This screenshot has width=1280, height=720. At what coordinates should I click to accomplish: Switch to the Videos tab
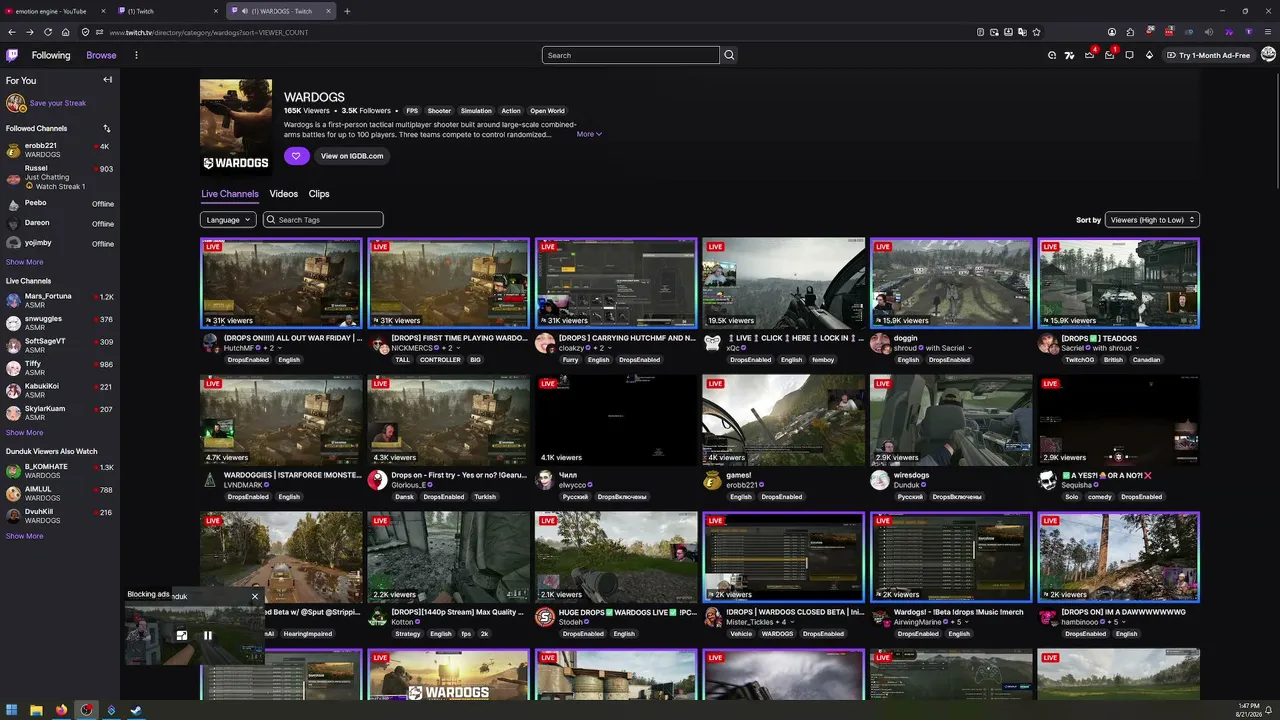[284, 194]
